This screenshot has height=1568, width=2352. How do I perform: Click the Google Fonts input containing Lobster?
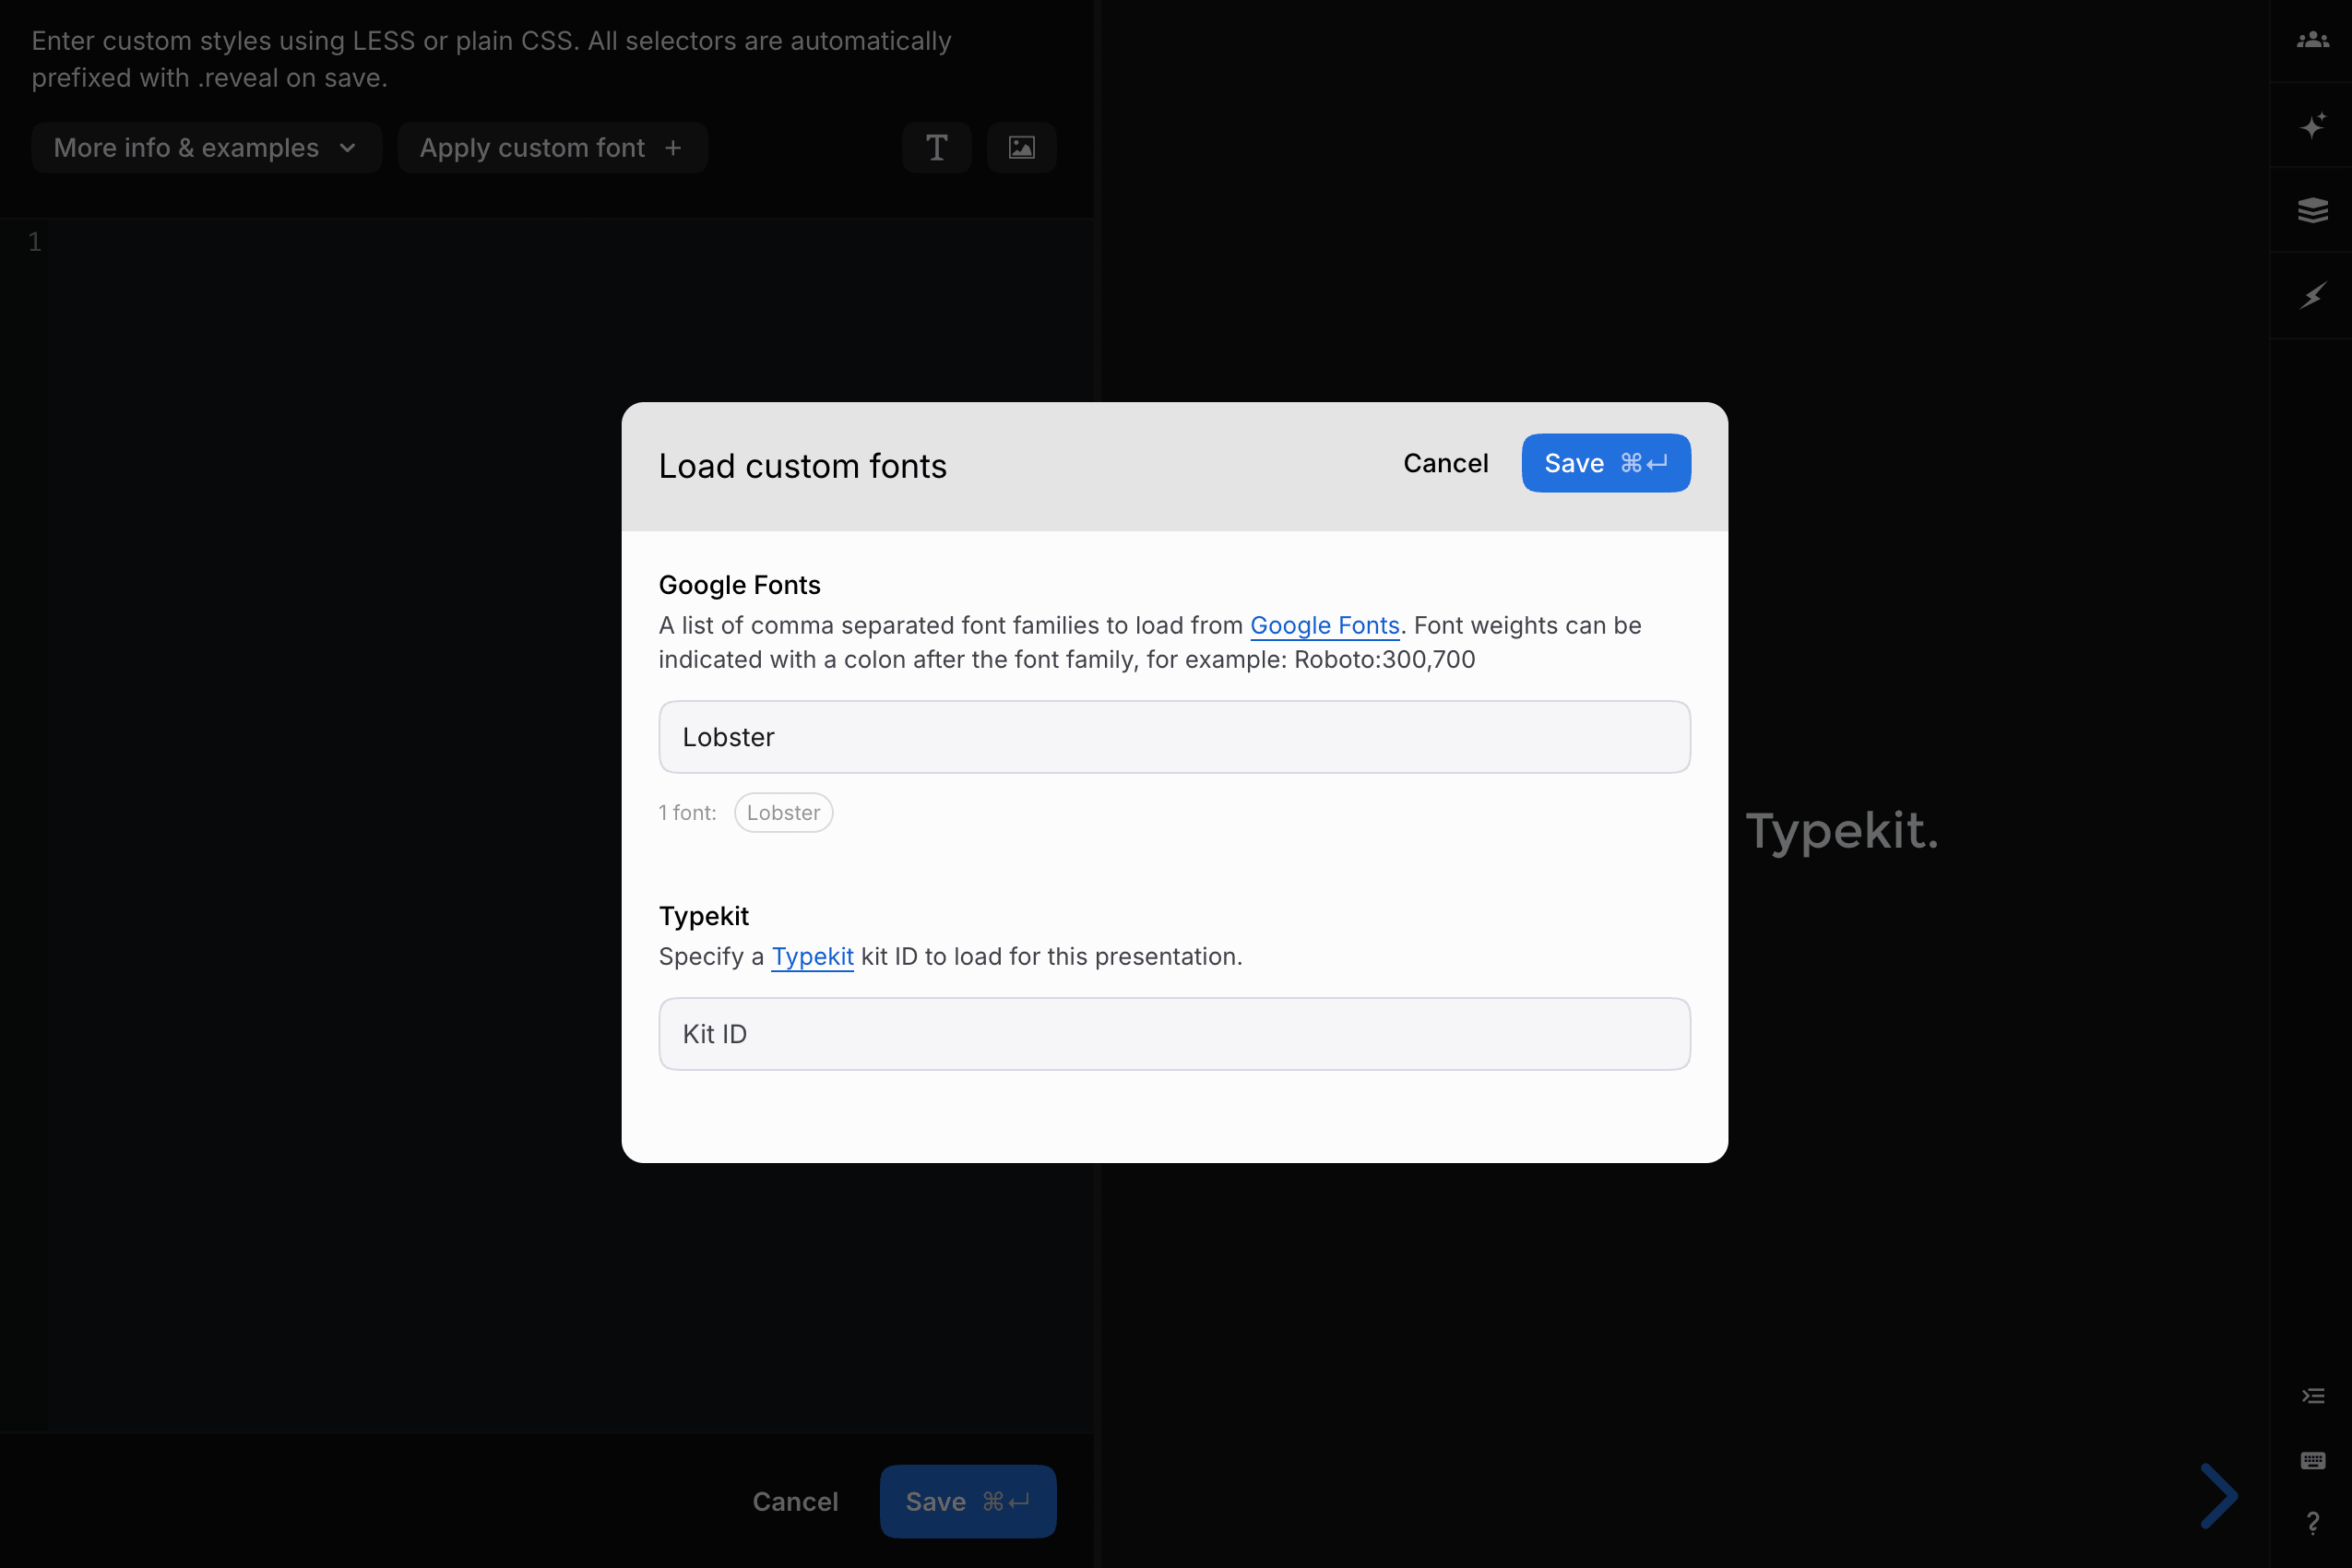pos(1174,737)
